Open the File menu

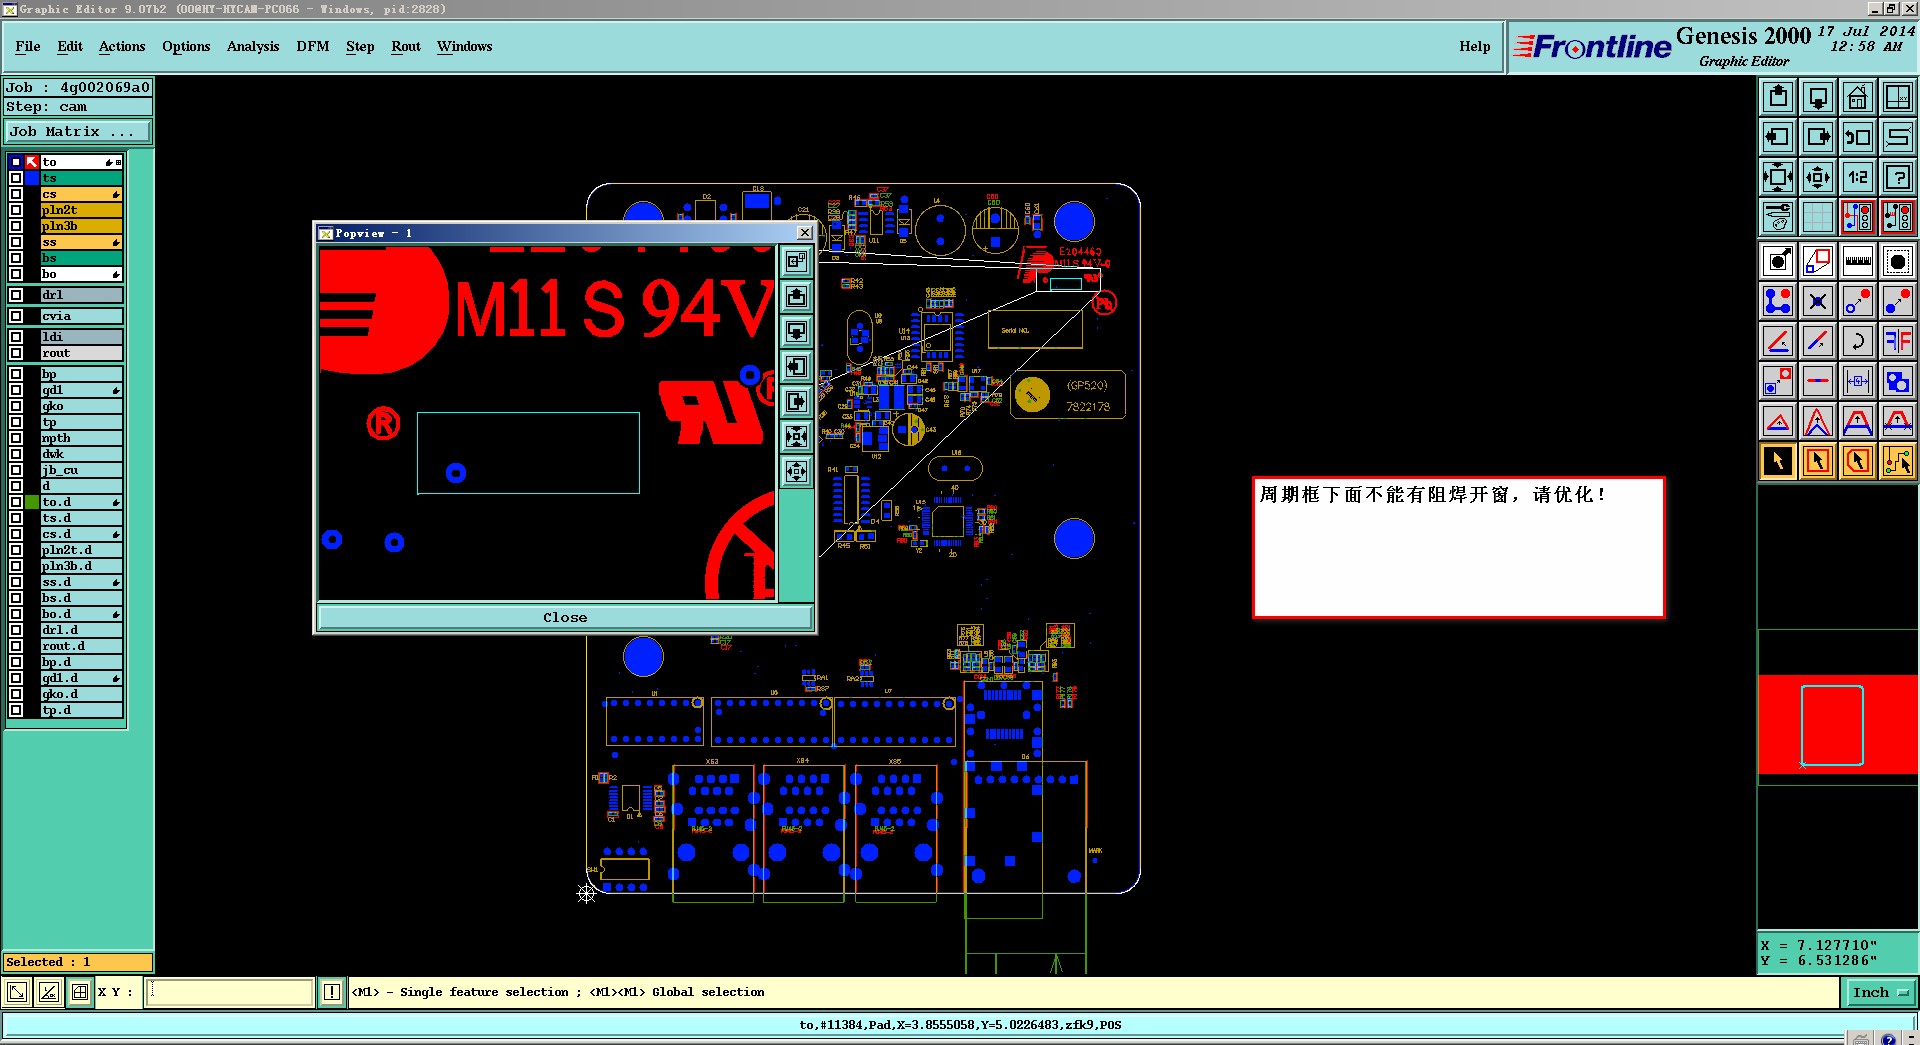pos(28,46)
